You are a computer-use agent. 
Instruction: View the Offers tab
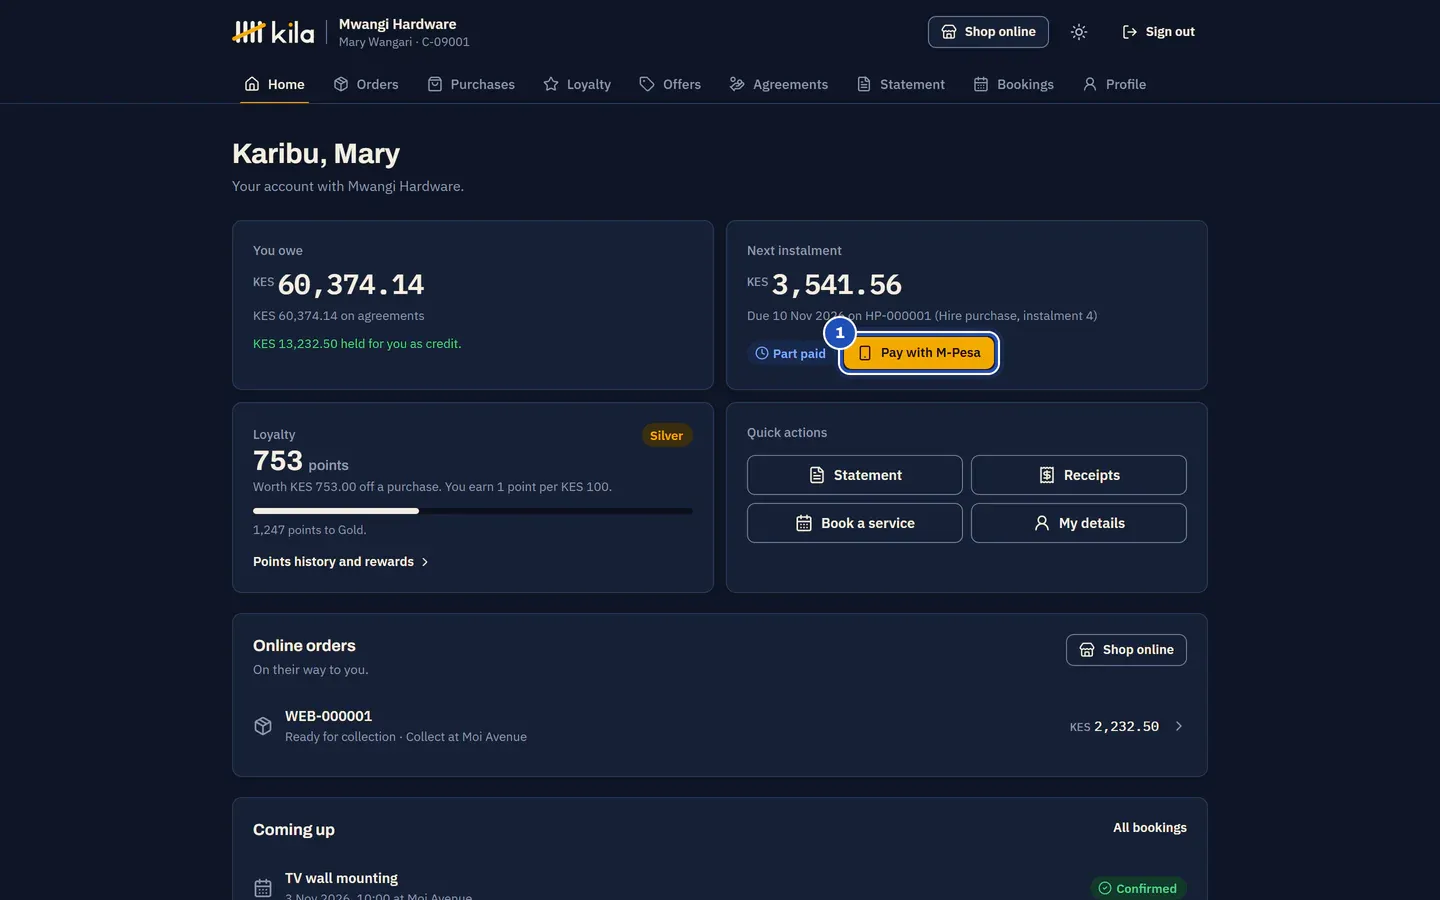pos(670,84)
